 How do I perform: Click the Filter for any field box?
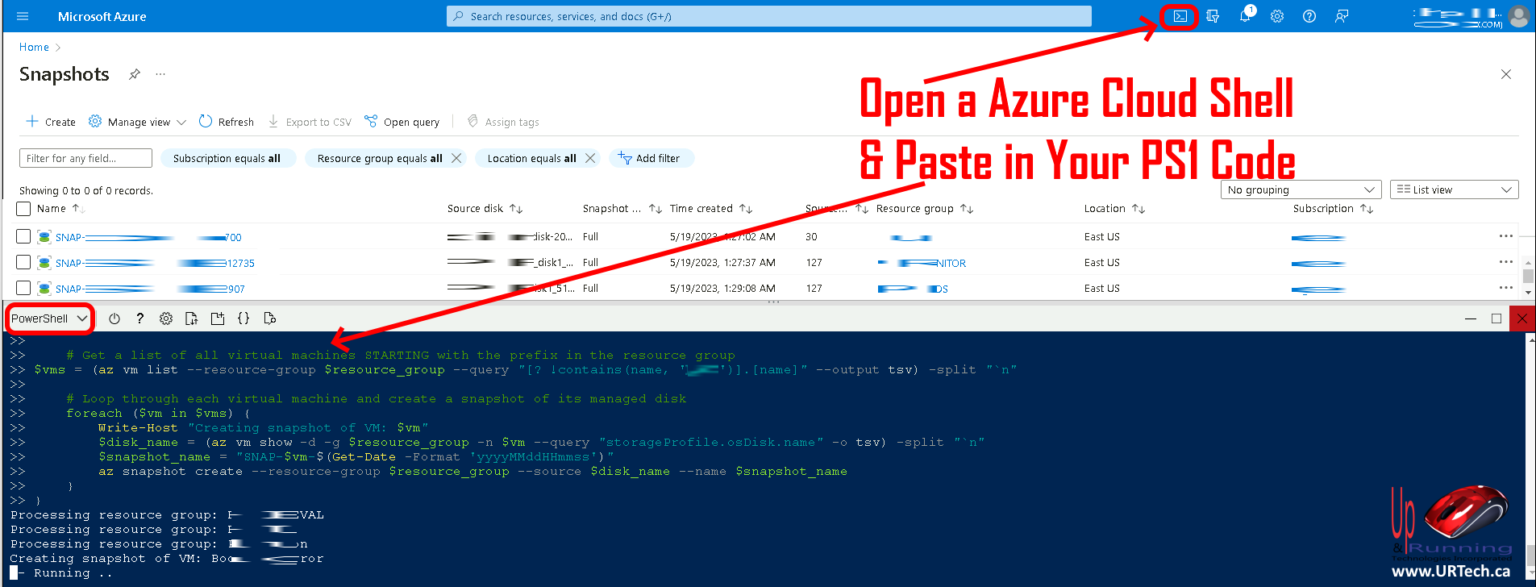click(x=86, y=158)
